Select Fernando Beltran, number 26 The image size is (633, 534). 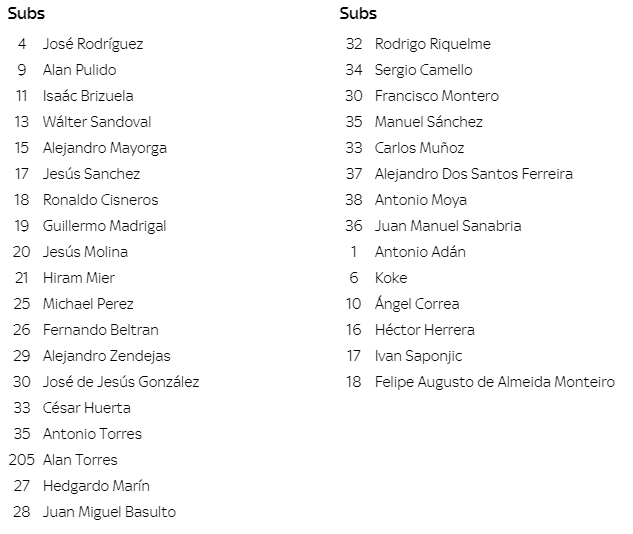click(100, 330)
